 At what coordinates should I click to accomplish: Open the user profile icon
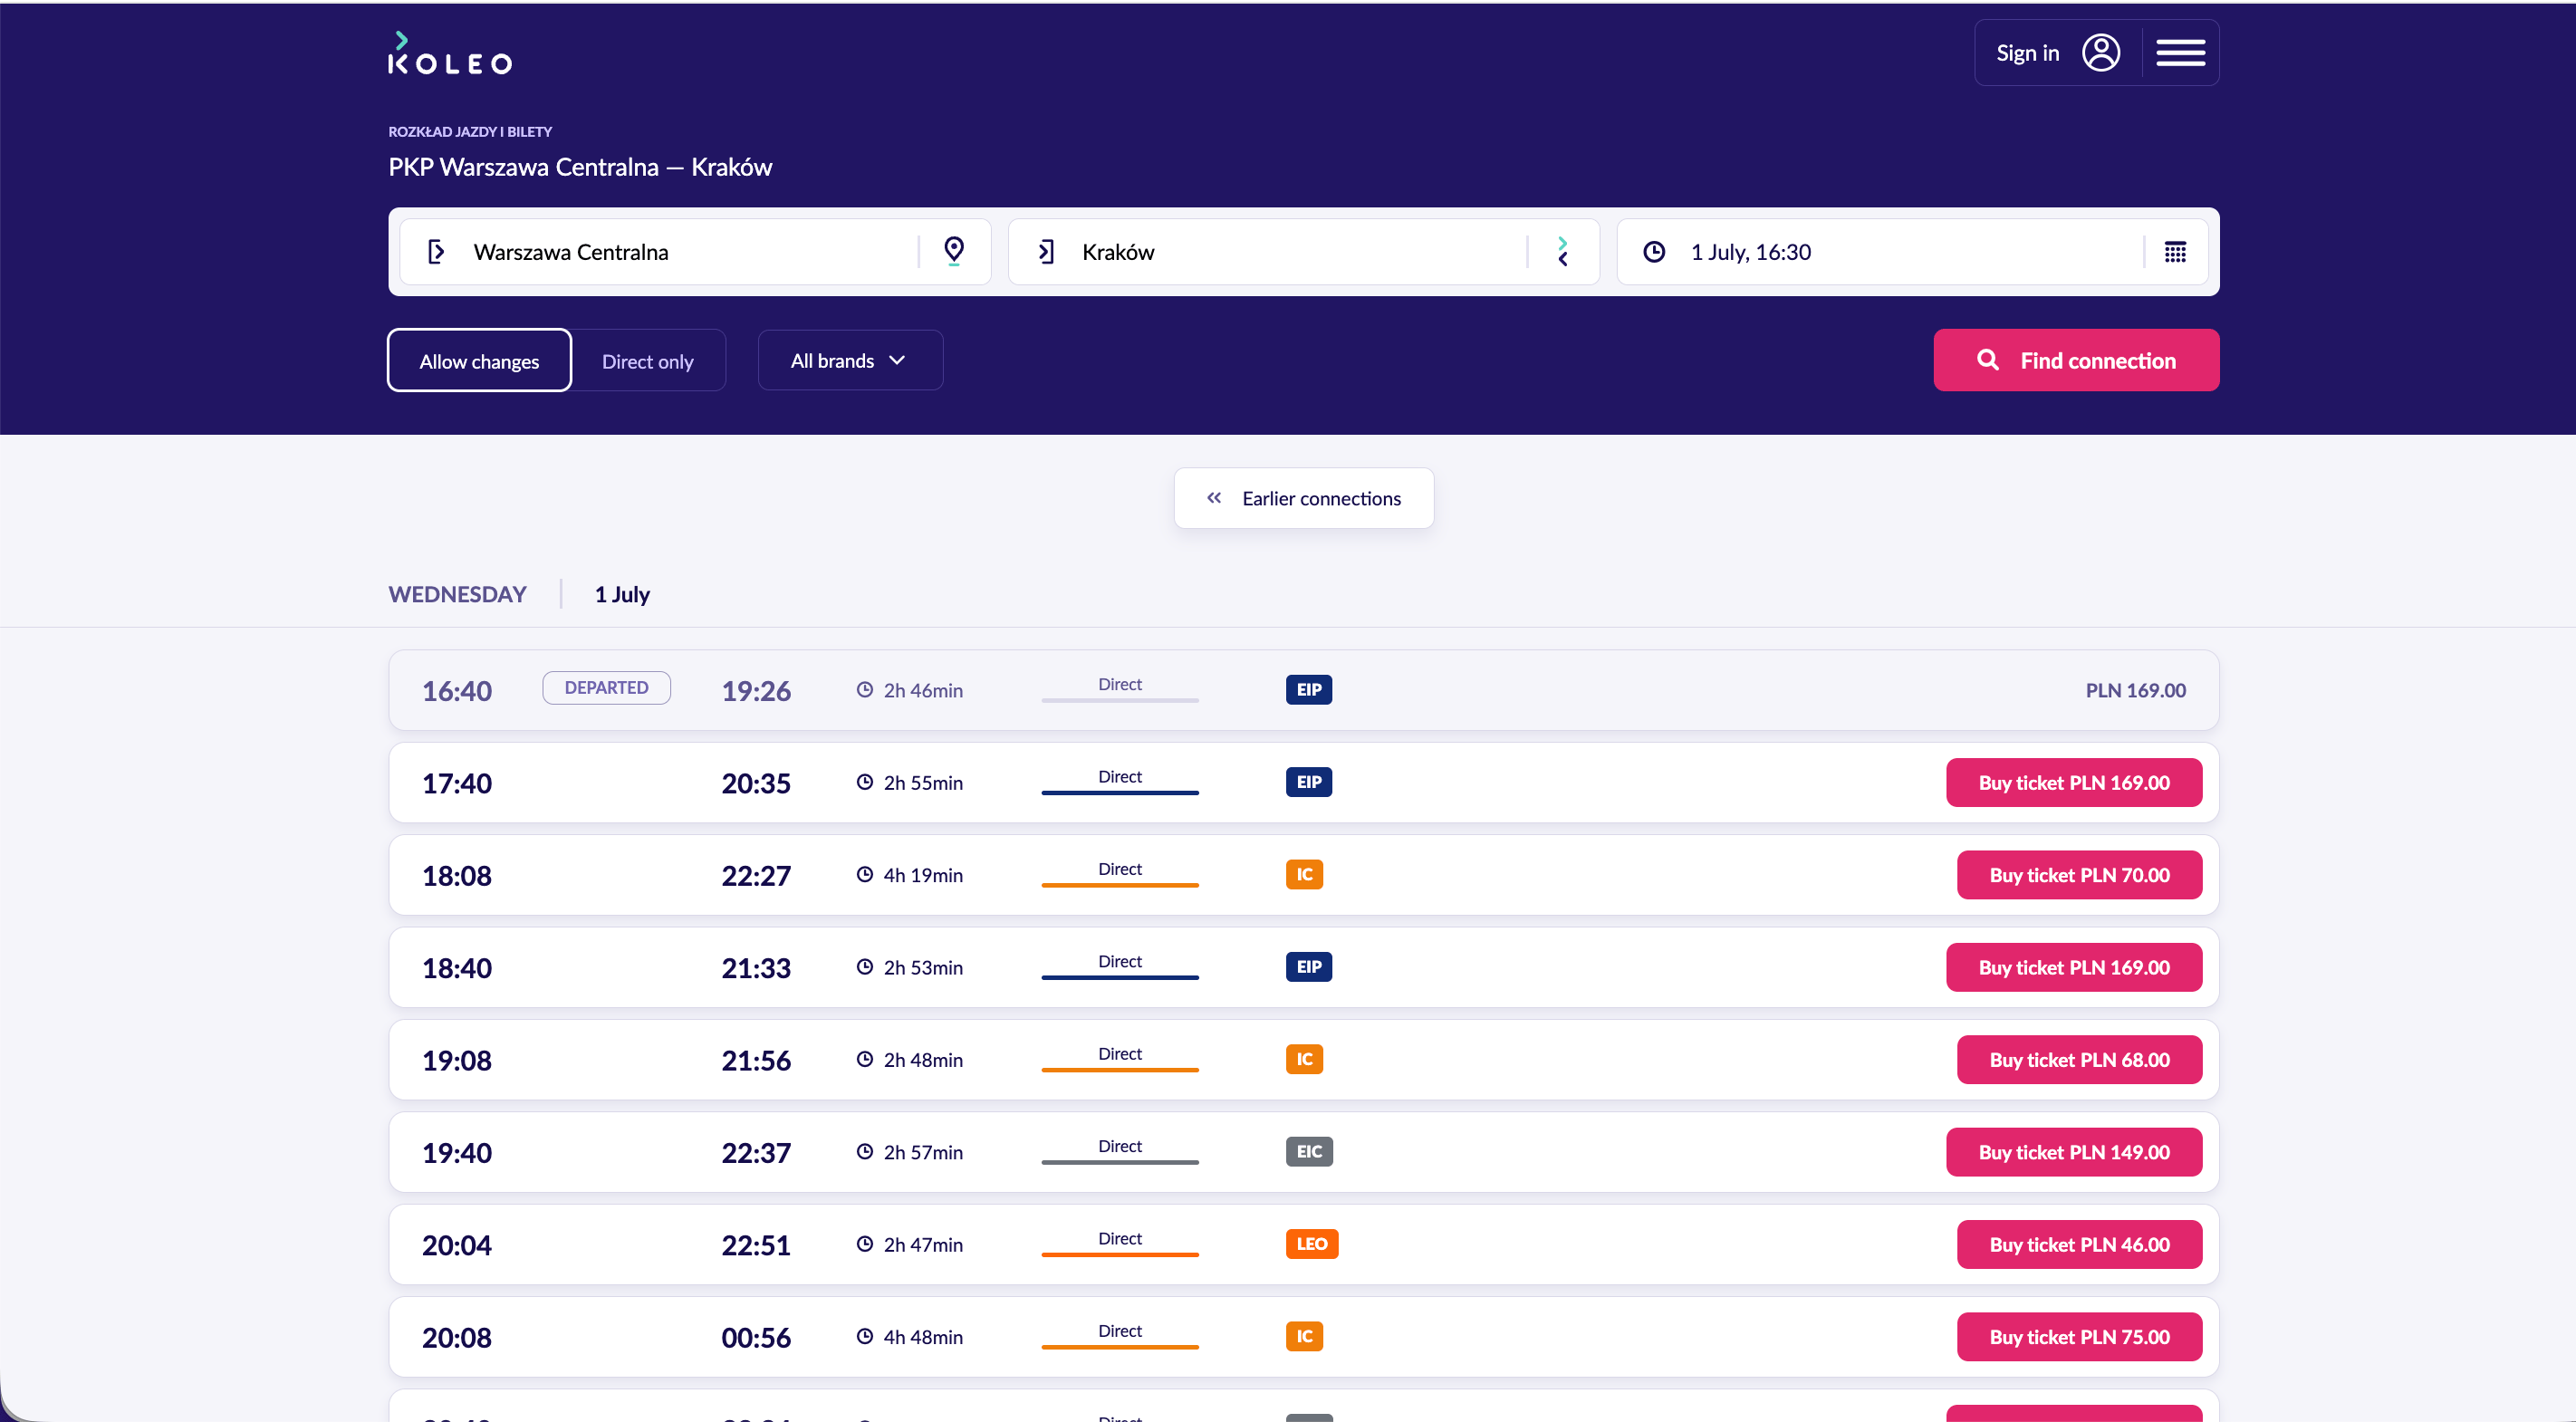pos(2101,53)
